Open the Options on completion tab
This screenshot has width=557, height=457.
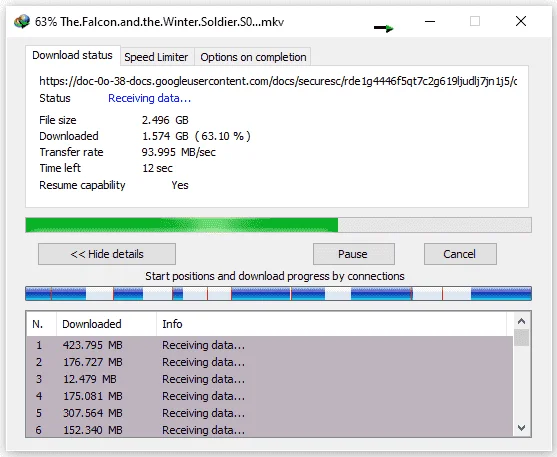(x=253, y=57)
